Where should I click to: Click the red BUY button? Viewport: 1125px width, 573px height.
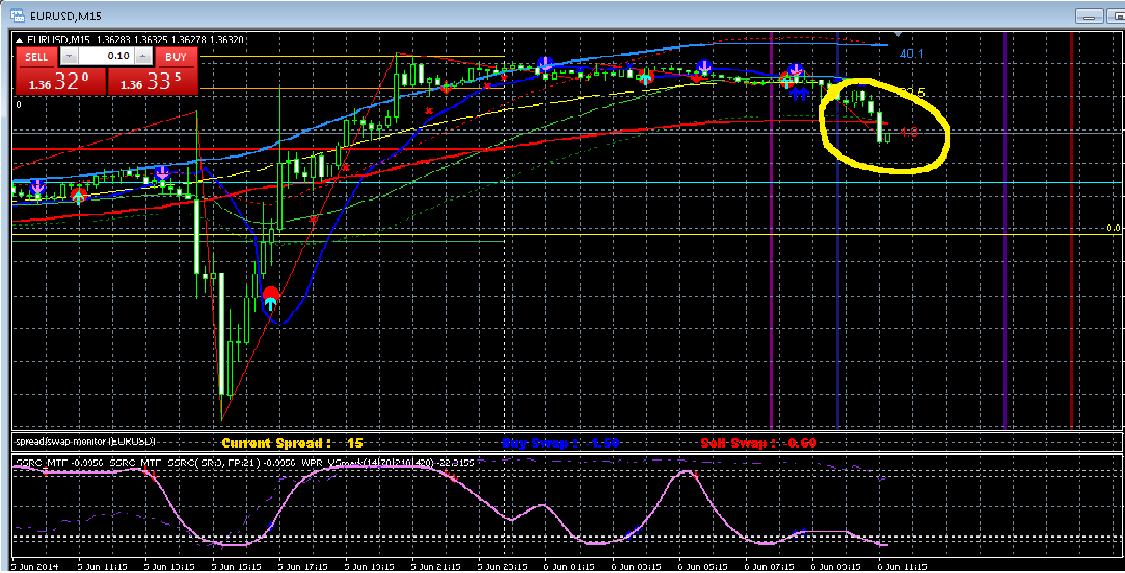176,57
